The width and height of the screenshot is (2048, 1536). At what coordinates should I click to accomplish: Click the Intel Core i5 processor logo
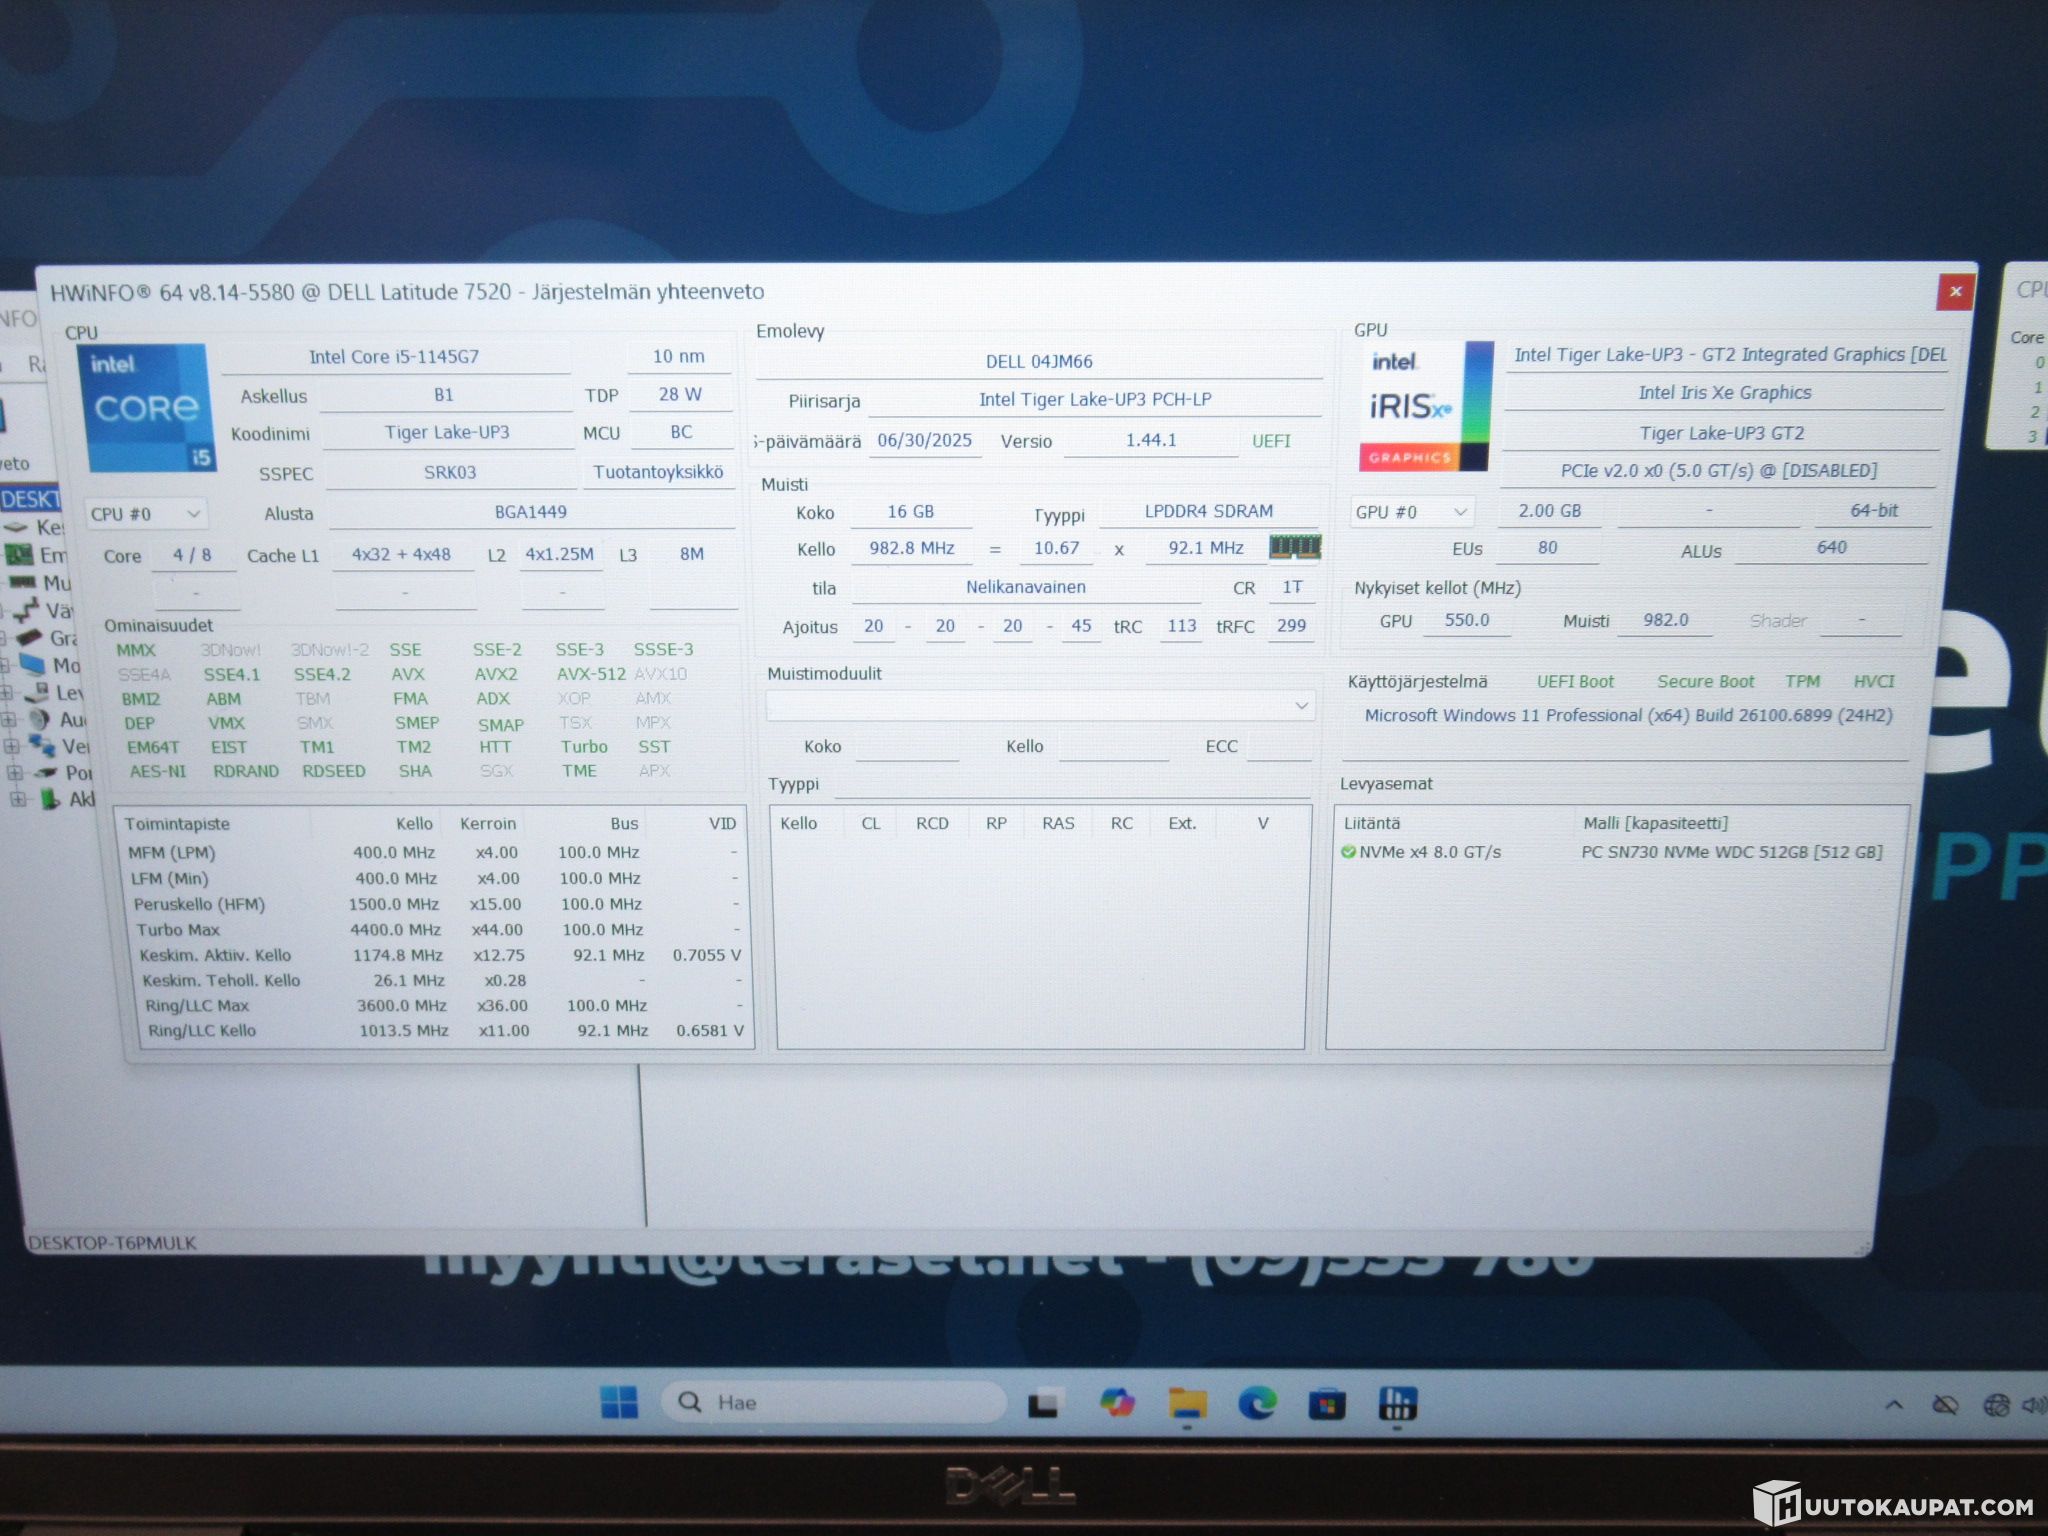pos(147,408)
